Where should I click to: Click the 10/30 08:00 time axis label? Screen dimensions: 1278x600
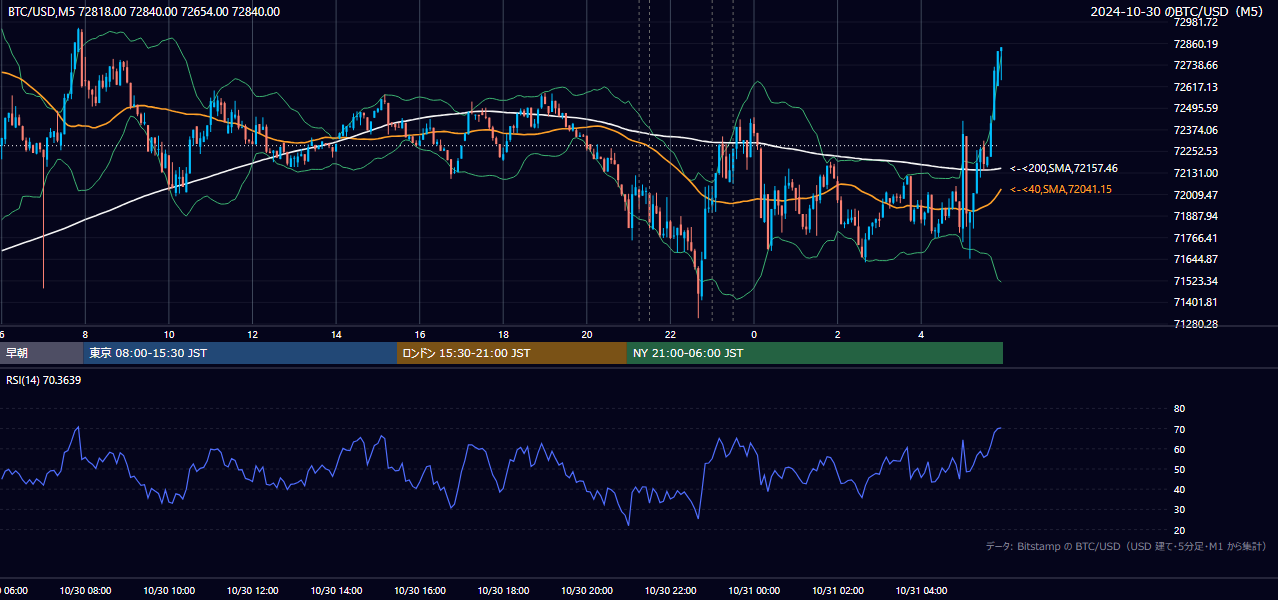pyautogui.click(x=85, y=591)
